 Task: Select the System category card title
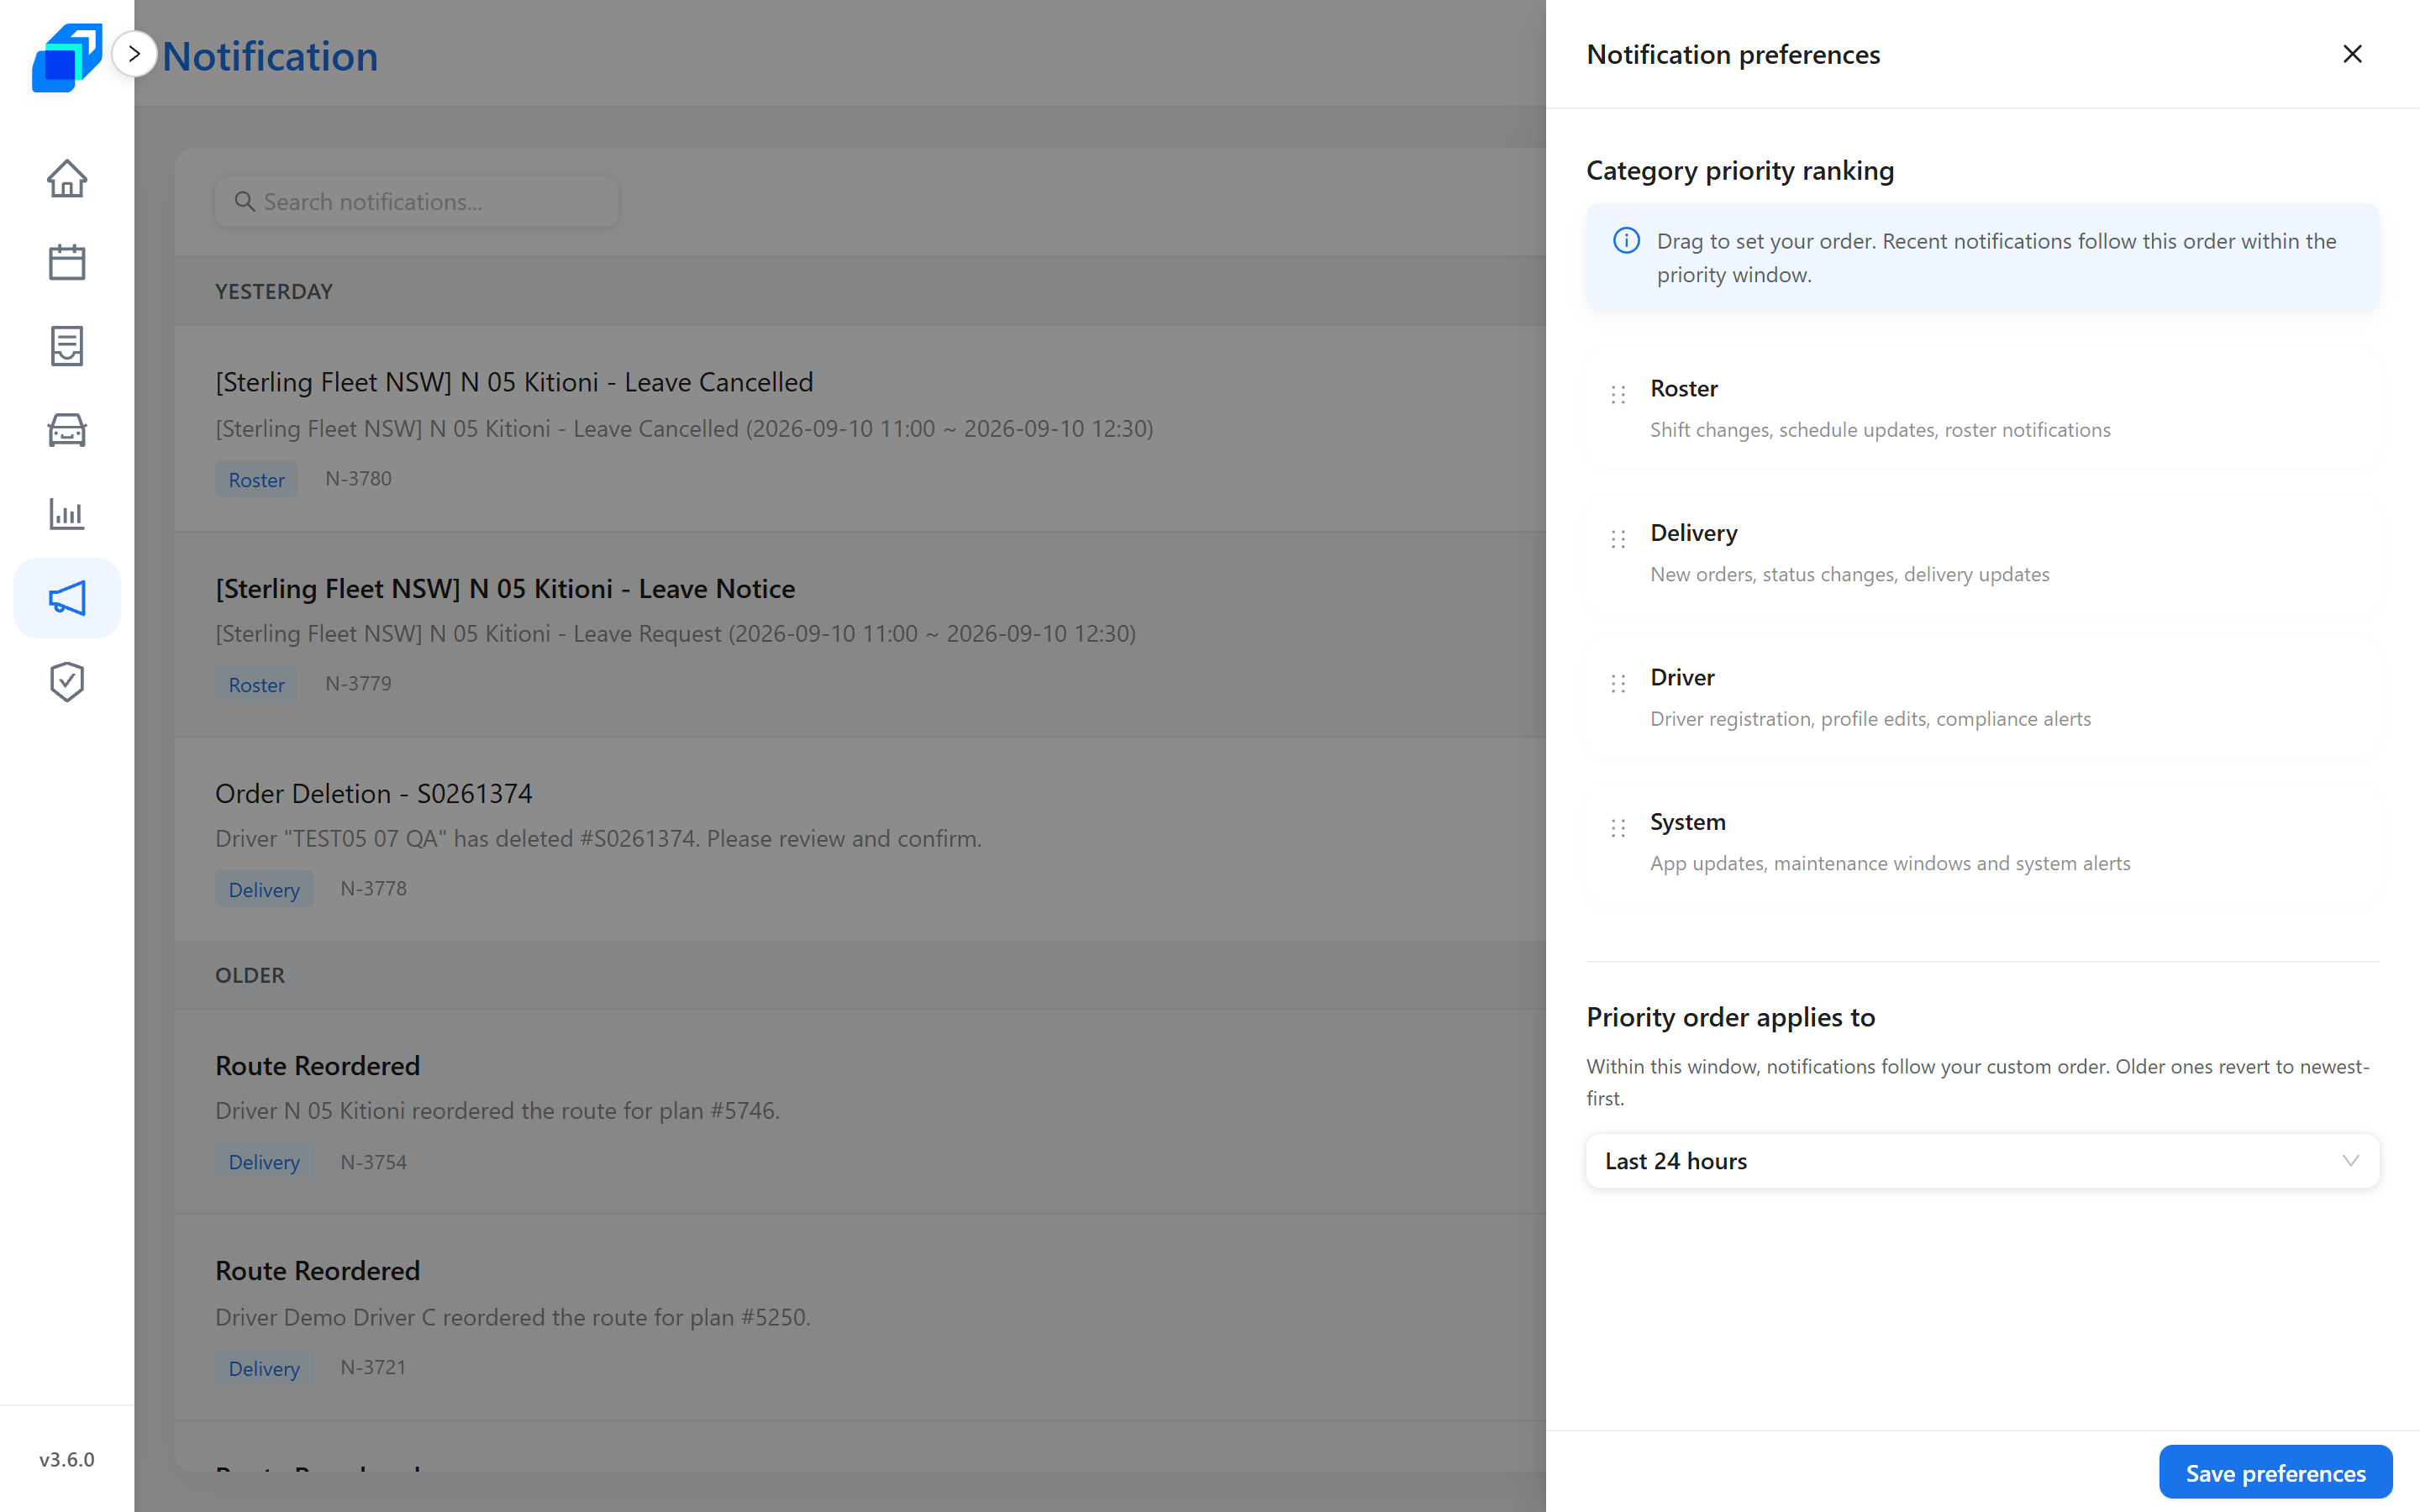[1688, 822]
